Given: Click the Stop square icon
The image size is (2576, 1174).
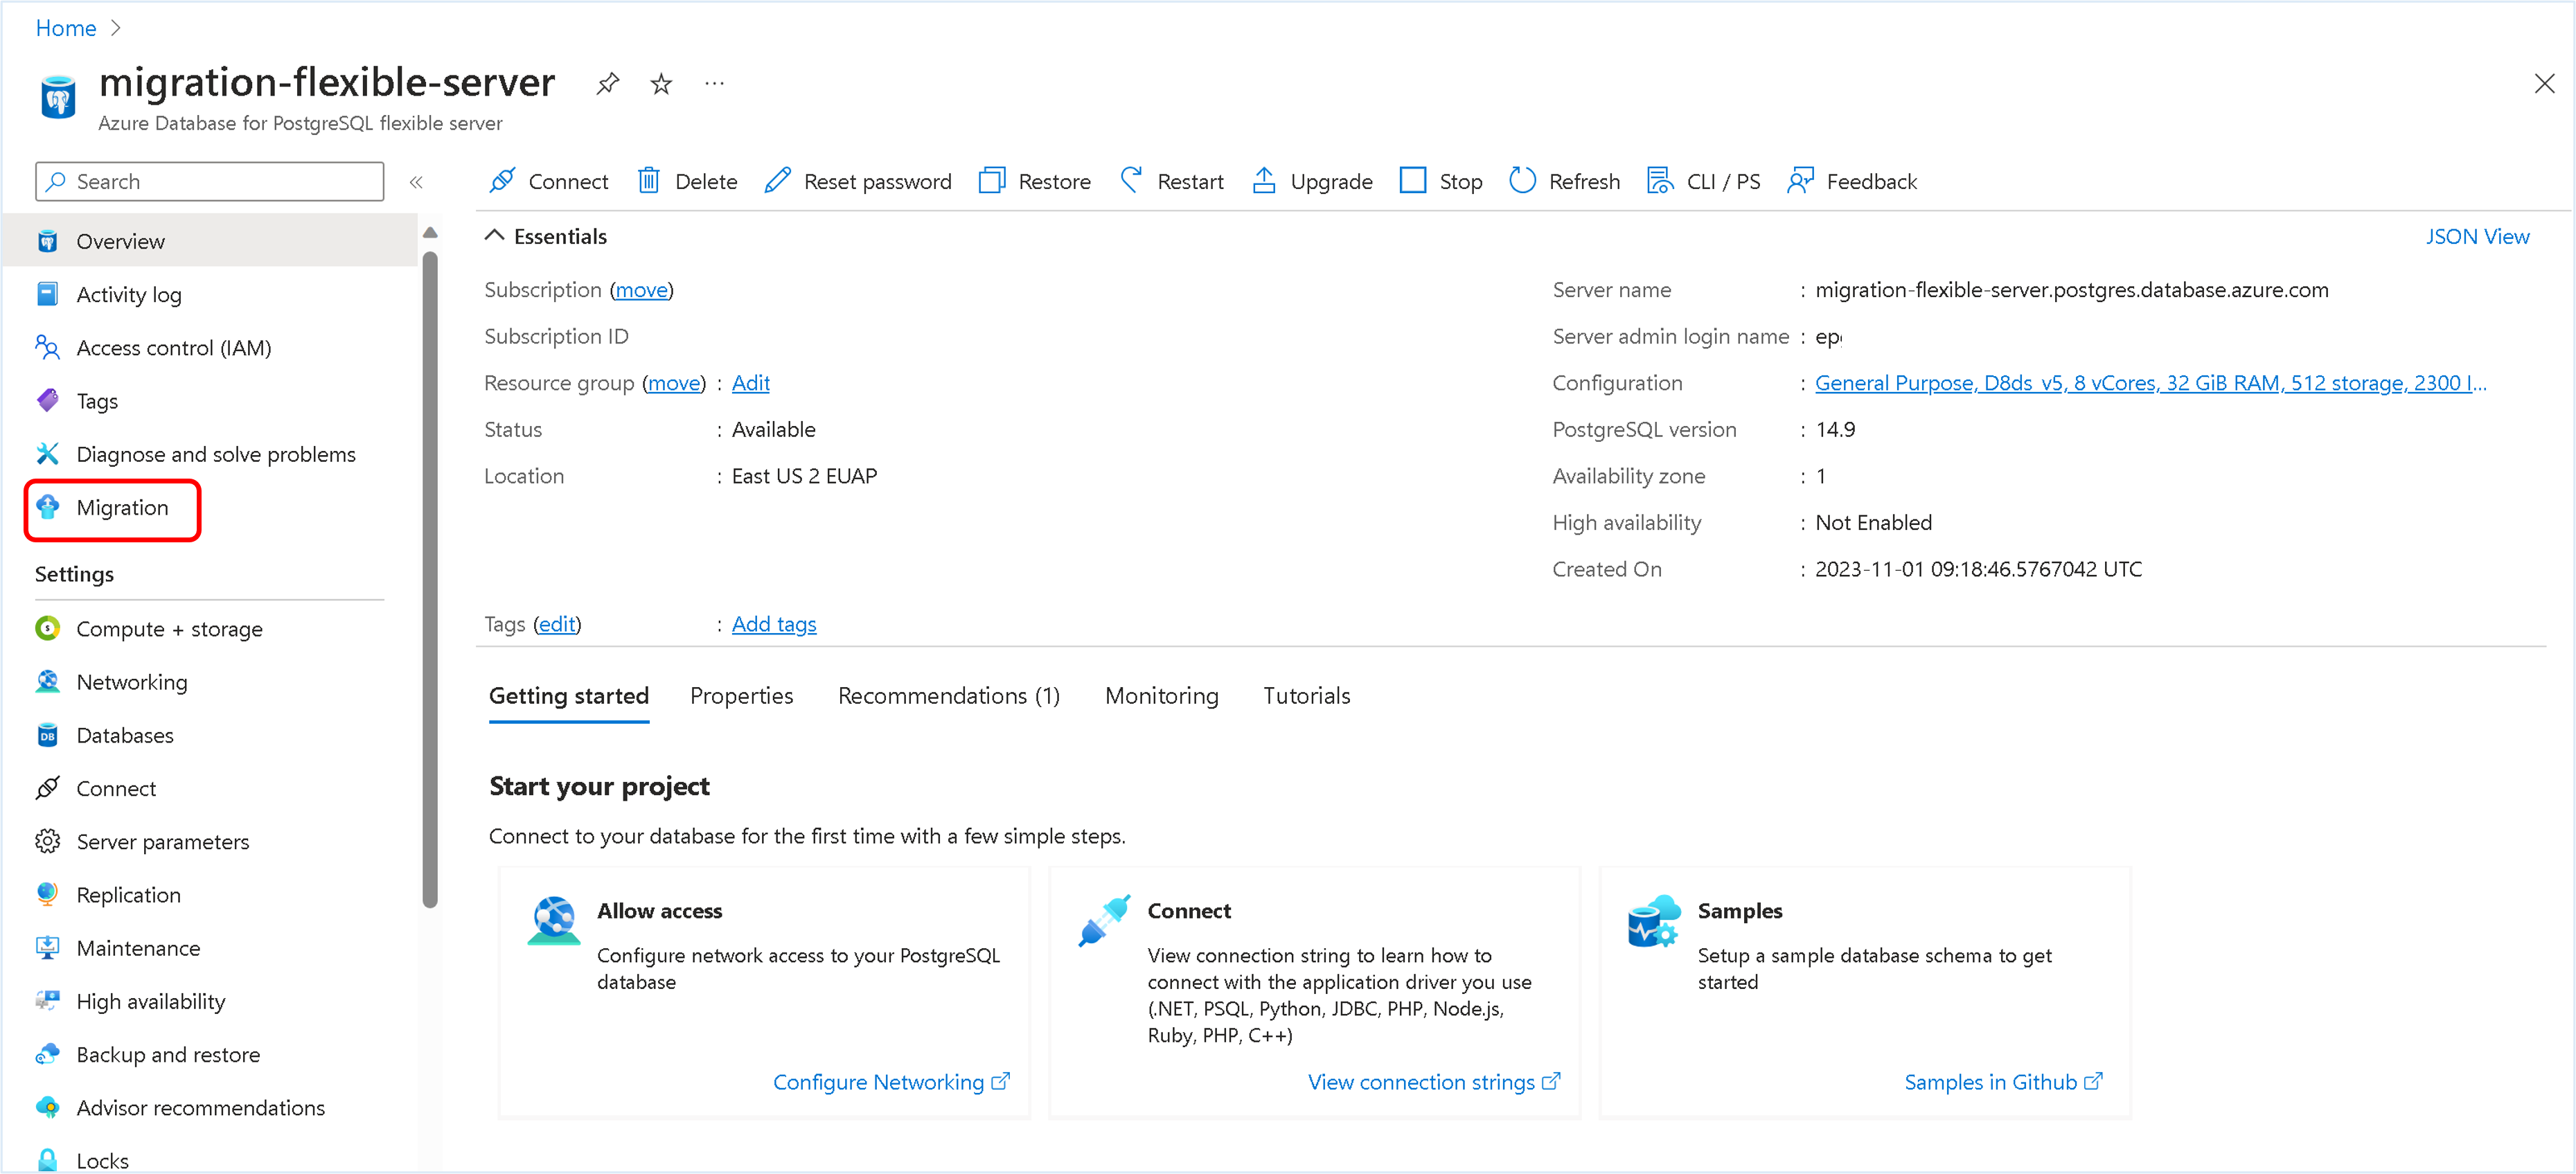Looking at the screenshot, I should (1413, 181).
